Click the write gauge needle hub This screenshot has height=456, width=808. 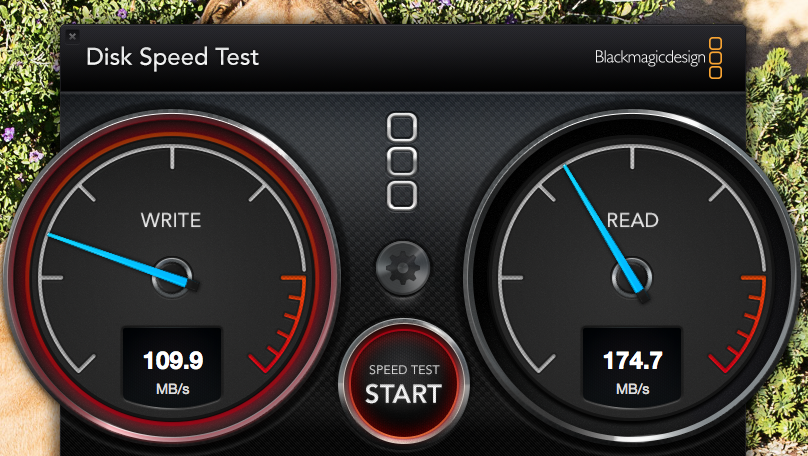[172, 277]
